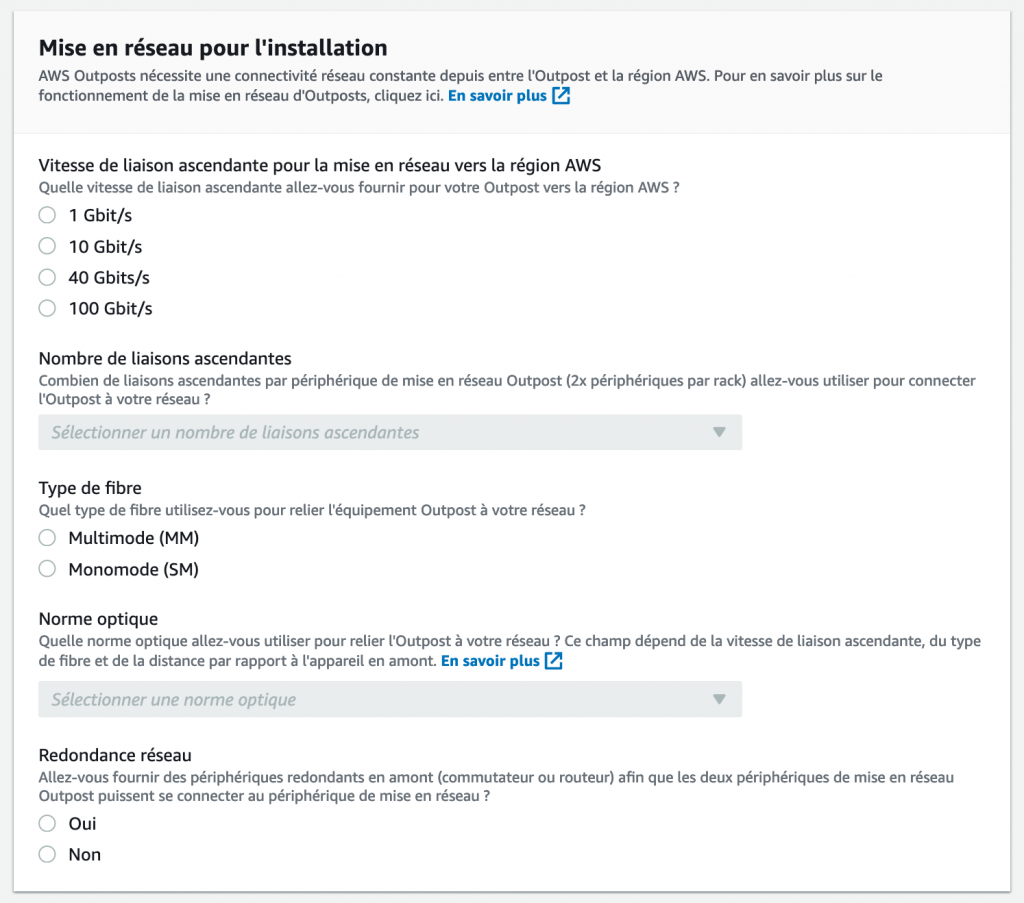Click the 'Type de fibre' section label

click(x=90, y=488)
